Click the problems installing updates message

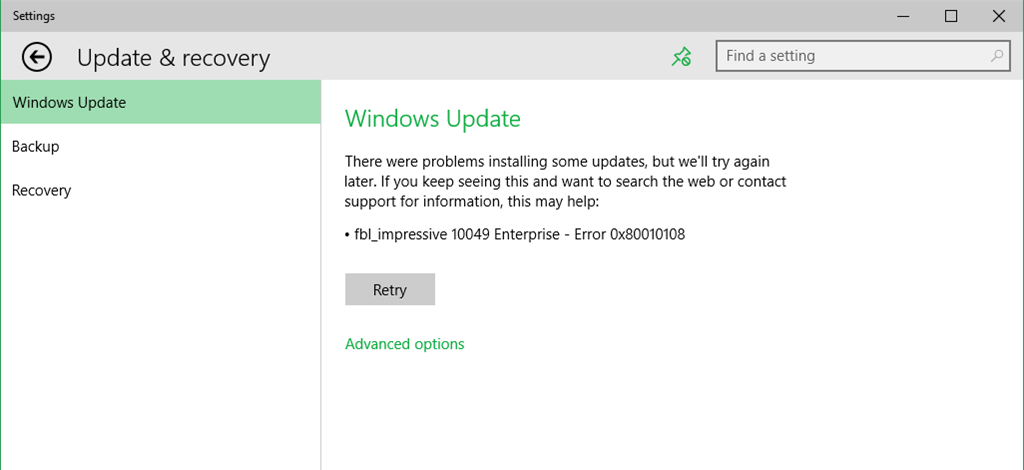pyautogui.click(x=566, y=181)
